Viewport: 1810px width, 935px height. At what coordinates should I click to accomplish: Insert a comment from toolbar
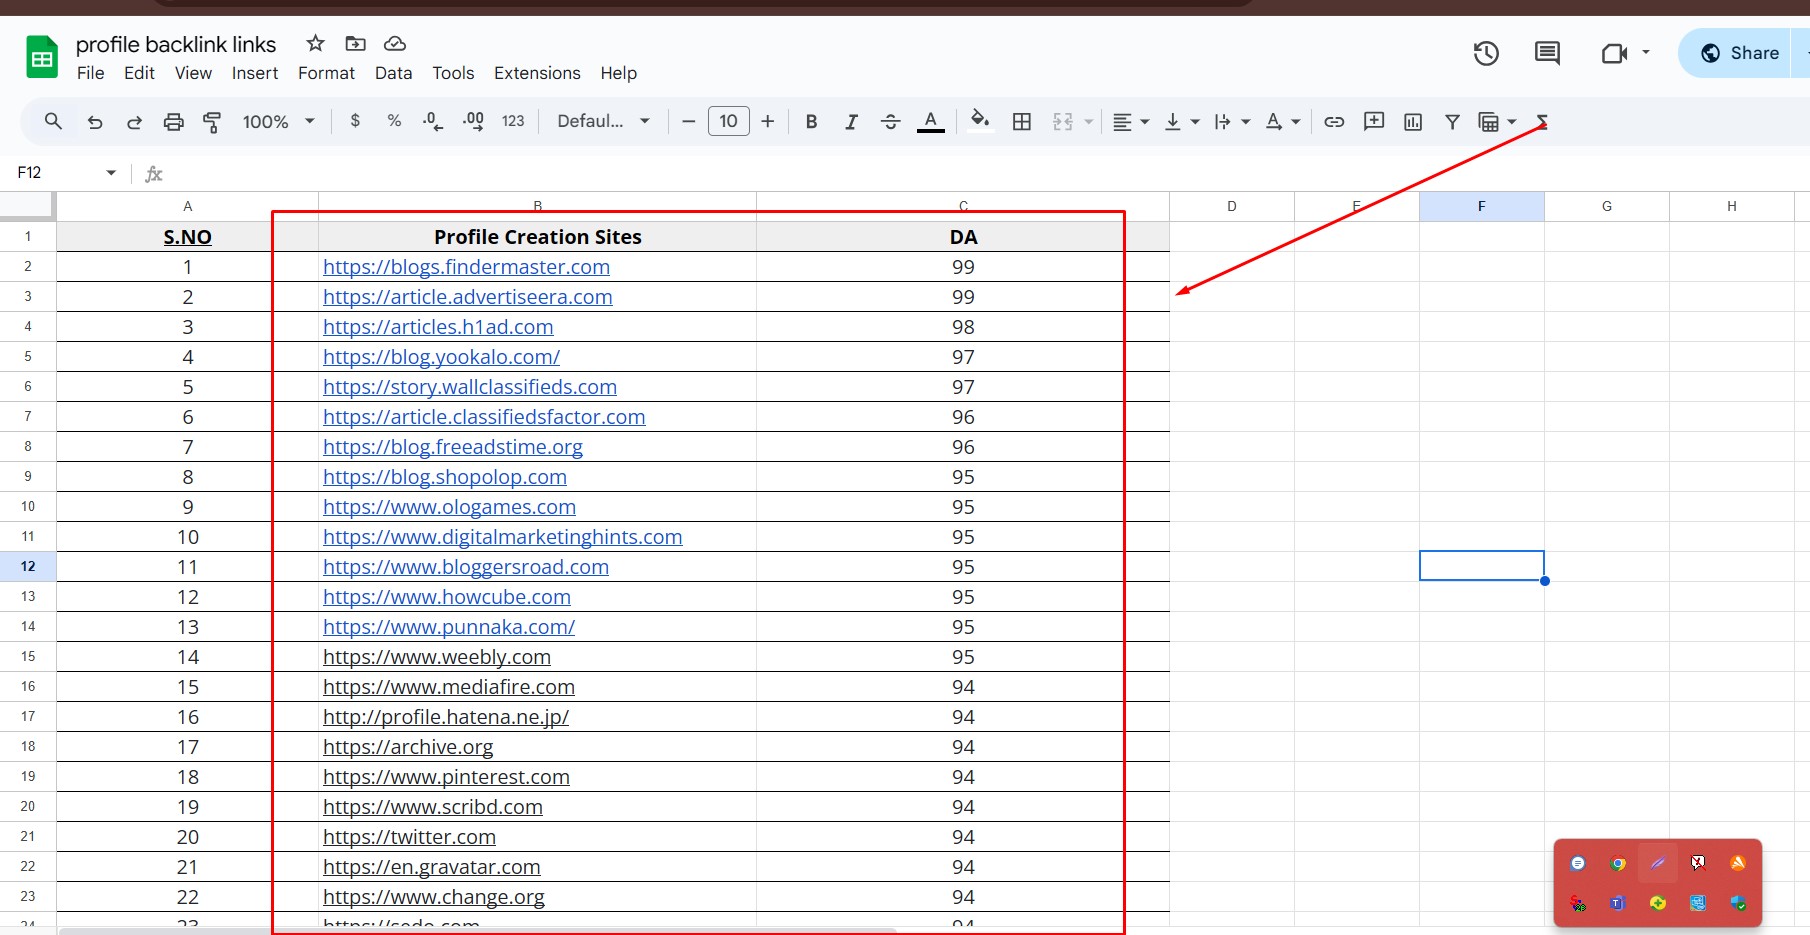(x=1374, y=121)
